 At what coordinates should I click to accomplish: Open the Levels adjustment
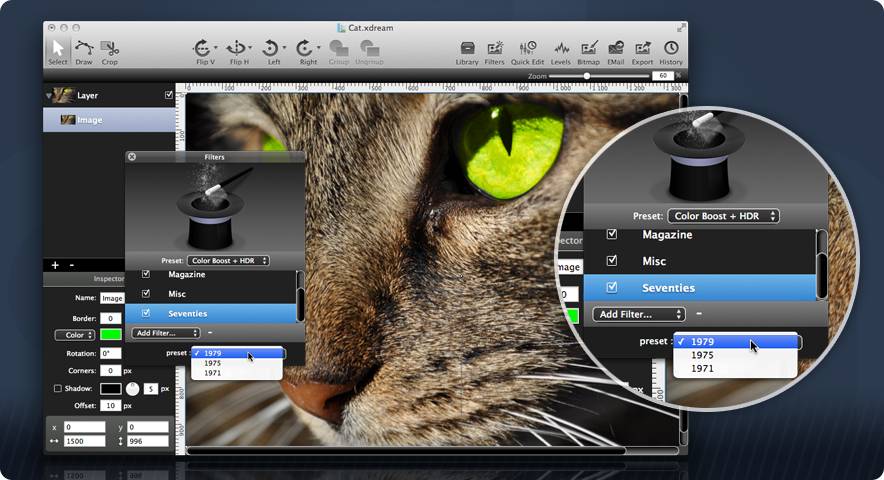click(x=560, y=50)
